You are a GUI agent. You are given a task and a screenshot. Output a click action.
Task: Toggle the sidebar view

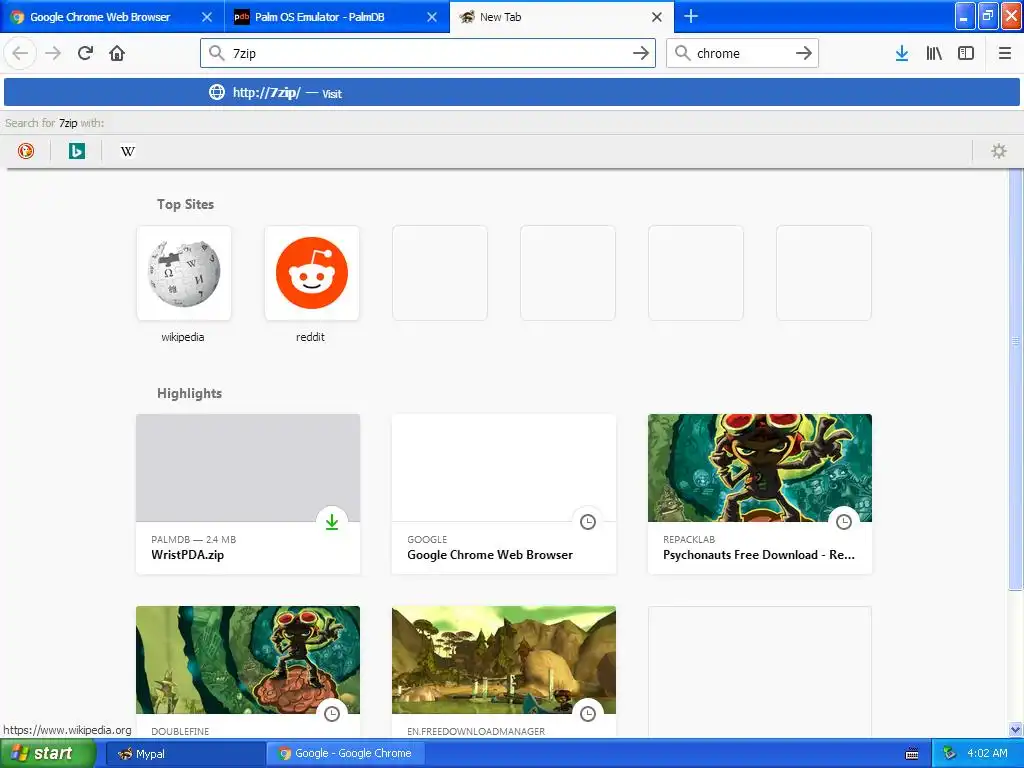[966, 53]
